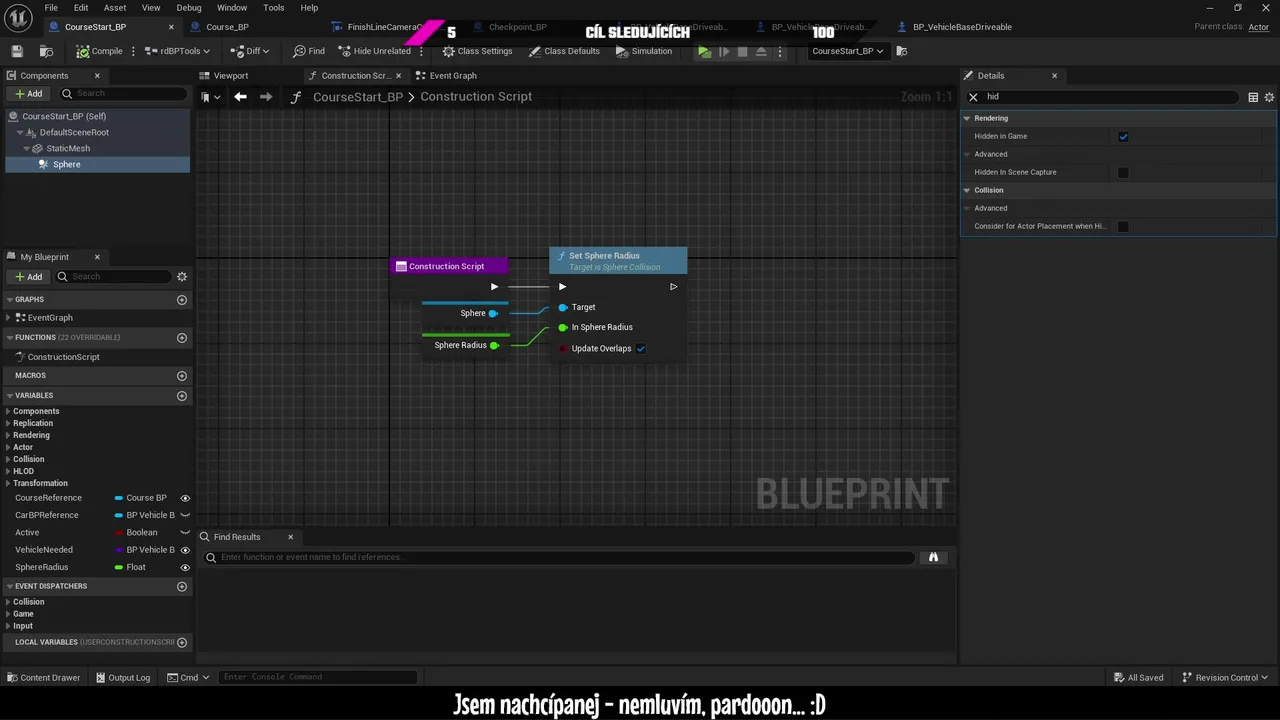
Task: Switch to the BP_VehicleBaseDriveable tab
Action: 962,27
